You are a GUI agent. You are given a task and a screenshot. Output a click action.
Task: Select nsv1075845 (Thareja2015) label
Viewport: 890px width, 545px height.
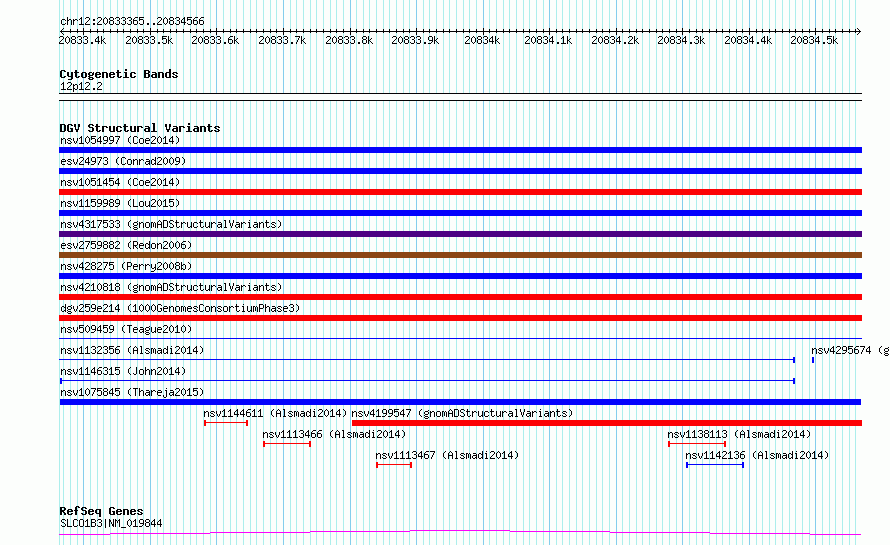(x=132, y=392)
